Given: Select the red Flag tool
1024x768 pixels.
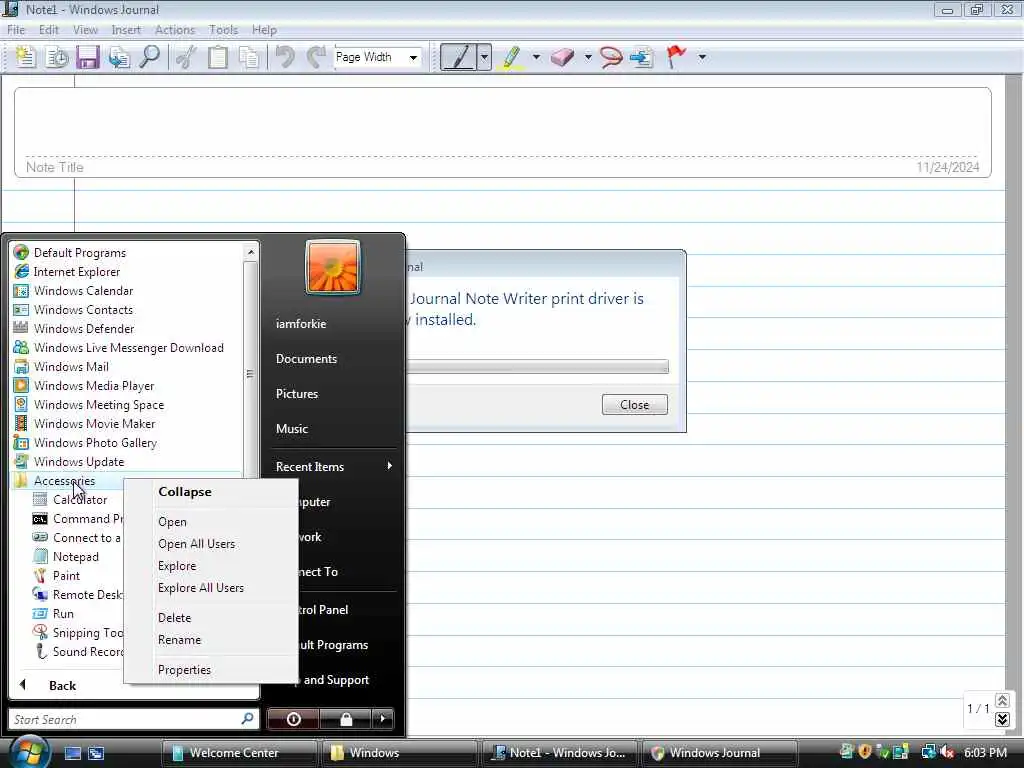Looking at the screenshot, I should tap(677, 57).
